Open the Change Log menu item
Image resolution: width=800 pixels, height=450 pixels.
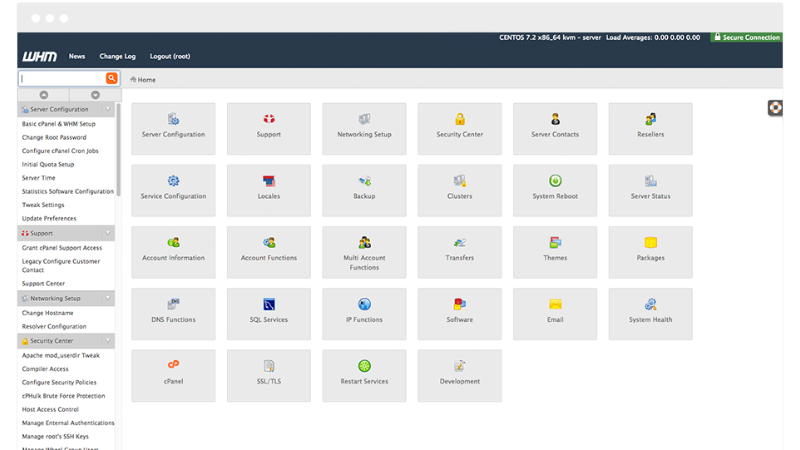tap(116, 57)
